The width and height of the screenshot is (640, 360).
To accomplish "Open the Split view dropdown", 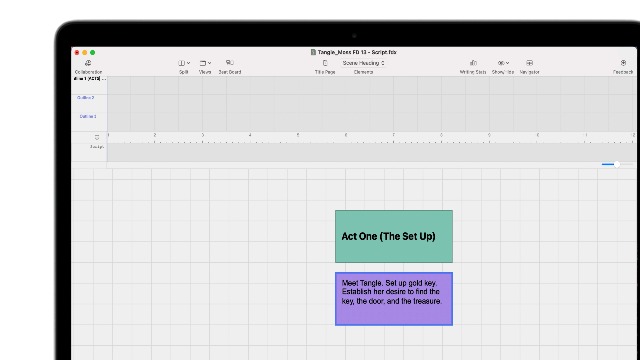I will click(184, 66).
